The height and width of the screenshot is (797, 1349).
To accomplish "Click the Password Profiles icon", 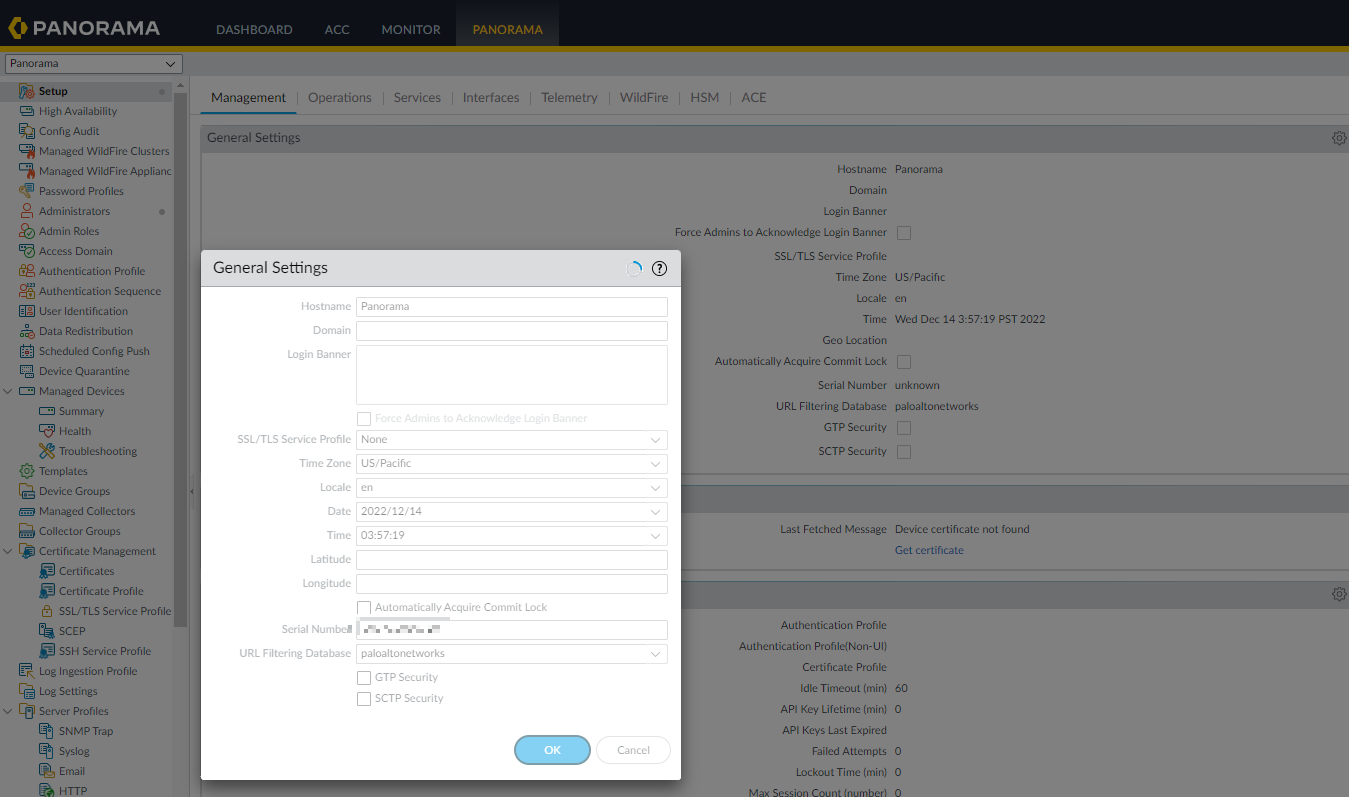I will 27,191.
